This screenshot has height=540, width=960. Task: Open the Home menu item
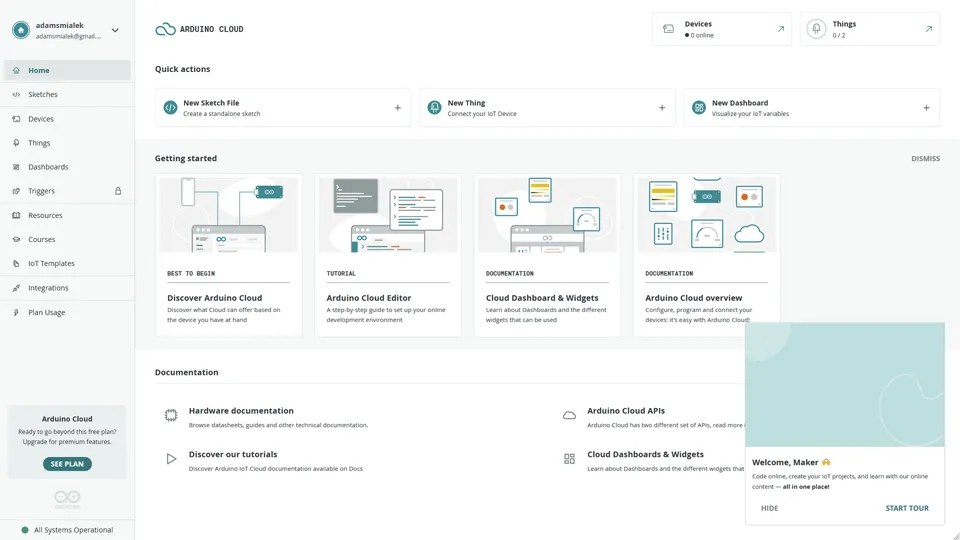tap(67, 70)
